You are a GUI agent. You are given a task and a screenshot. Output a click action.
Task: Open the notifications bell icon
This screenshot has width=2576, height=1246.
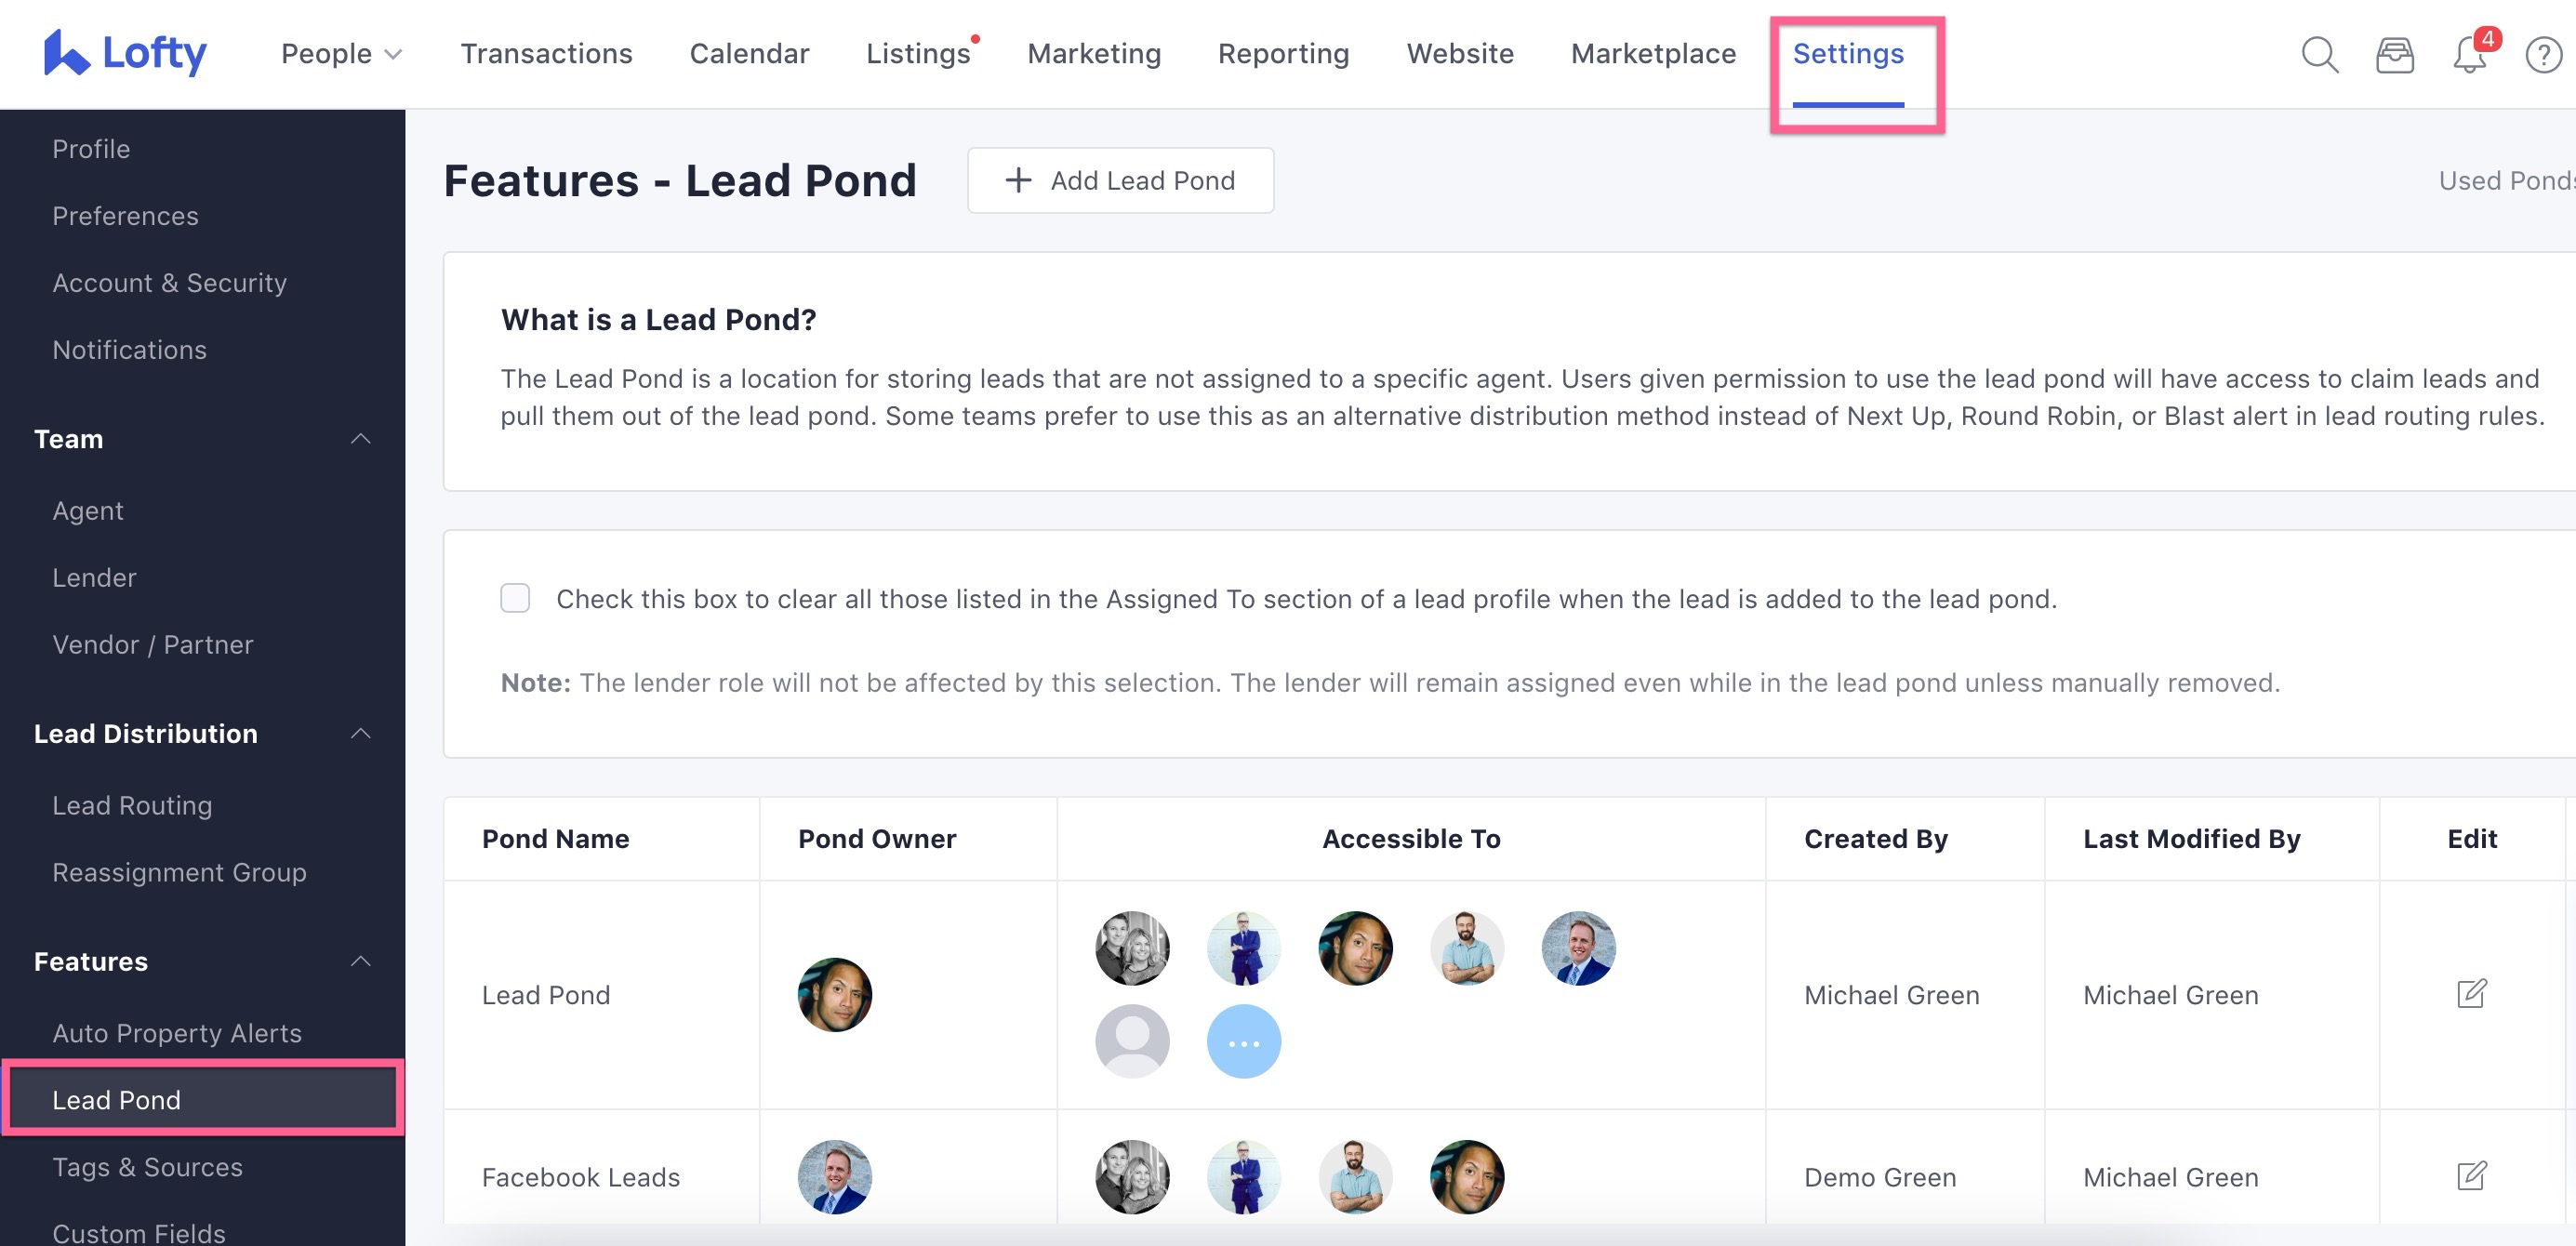pos(2469,55)
